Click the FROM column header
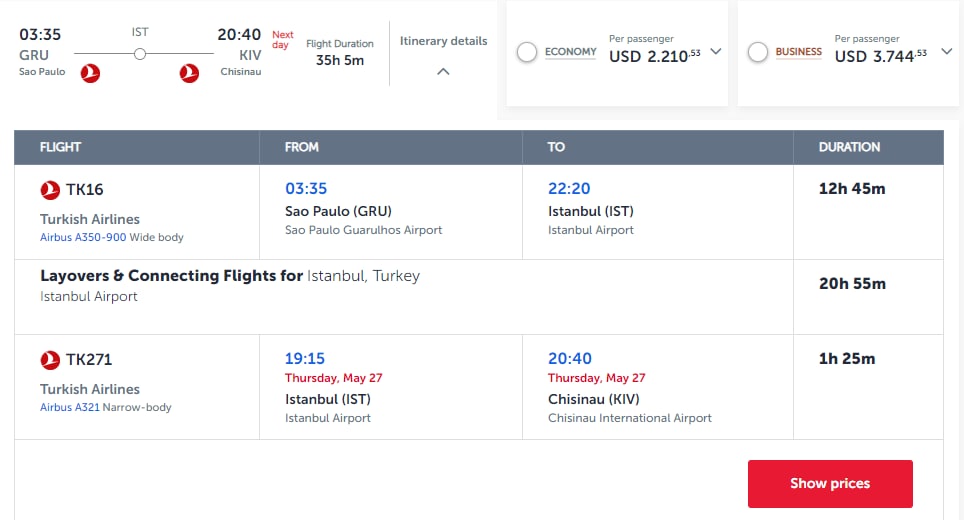The width and height of the screenshot is (964, 520). [301, 147]
